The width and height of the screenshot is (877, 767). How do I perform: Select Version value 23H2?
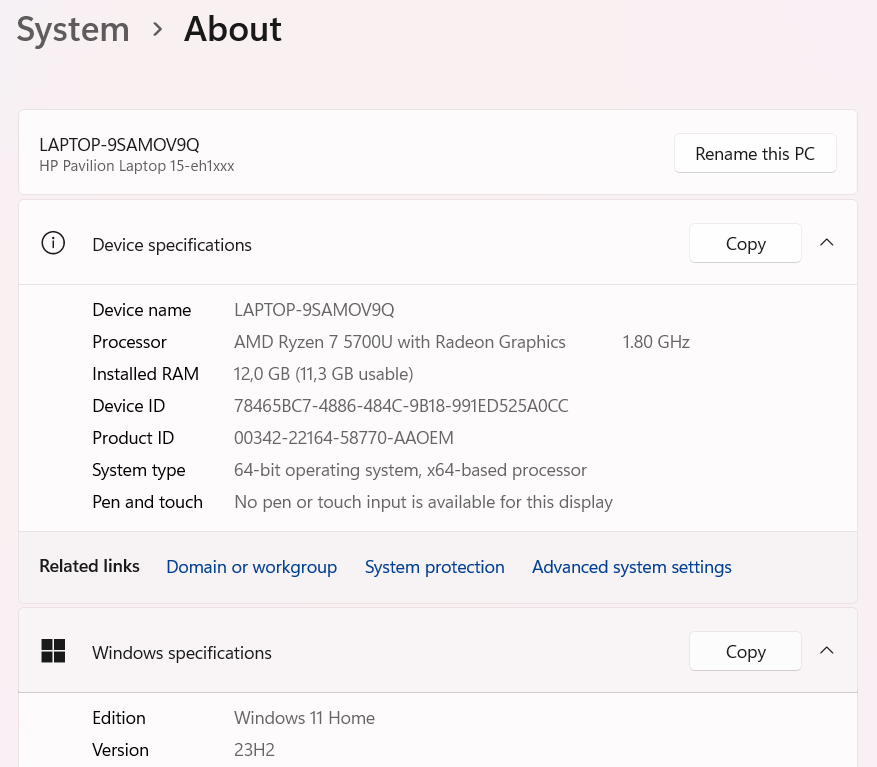pos(254,750)
